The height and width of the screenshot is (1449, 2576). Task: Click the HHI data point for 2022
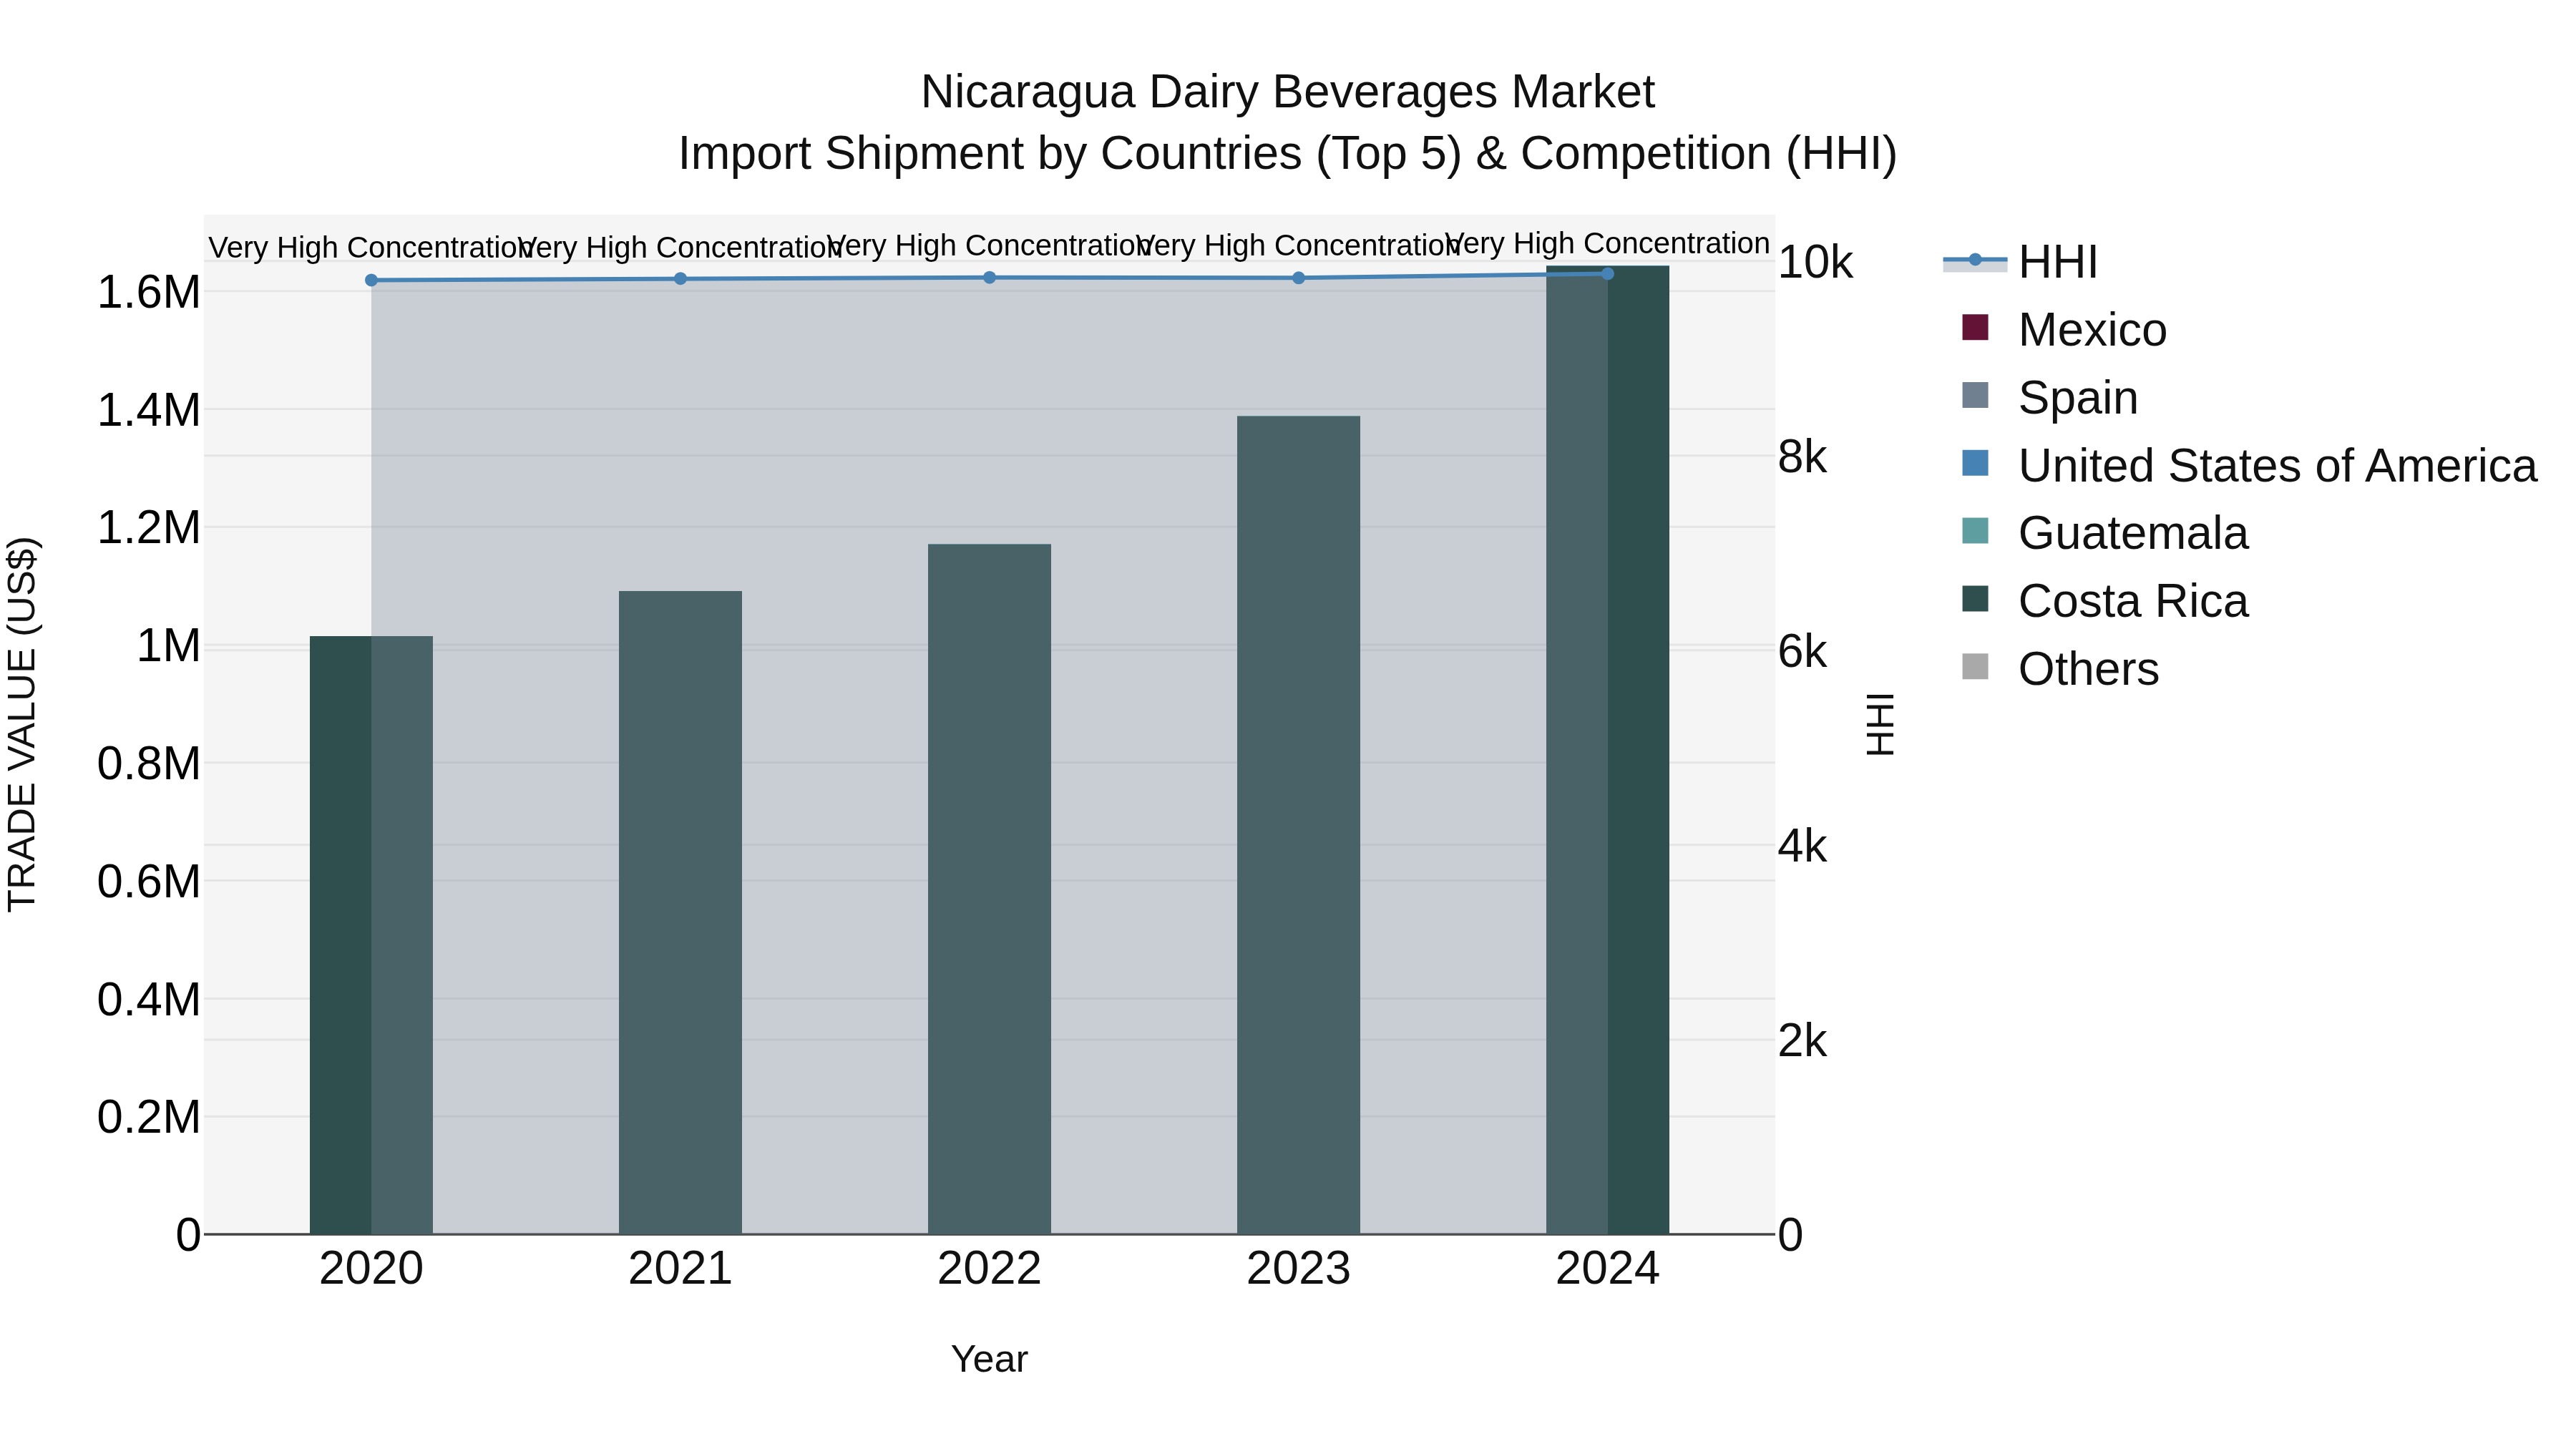[989, 277]
